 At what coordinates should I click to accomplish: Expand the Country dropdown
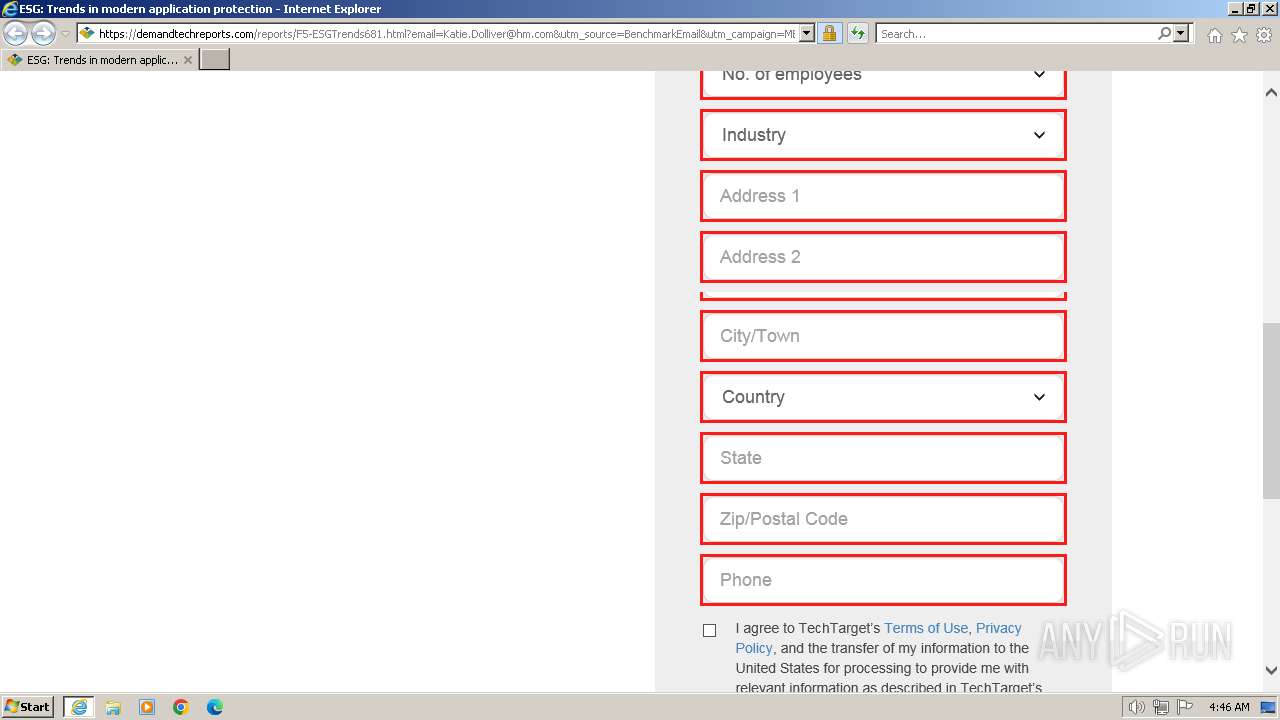pos(883,397)
